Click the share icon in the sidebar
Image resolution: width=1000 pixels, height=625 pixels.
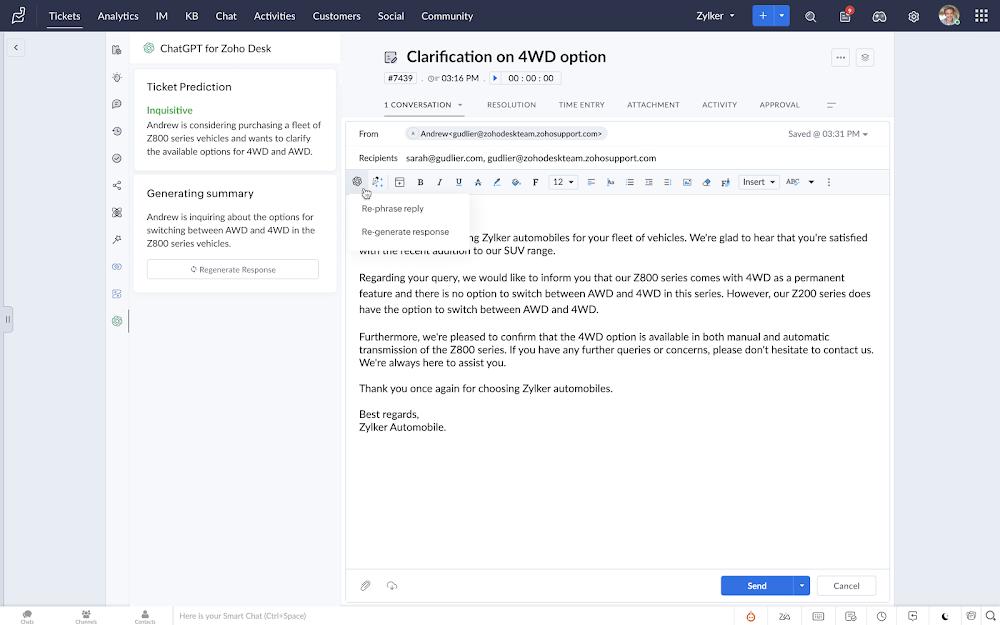tap(117, 186)
